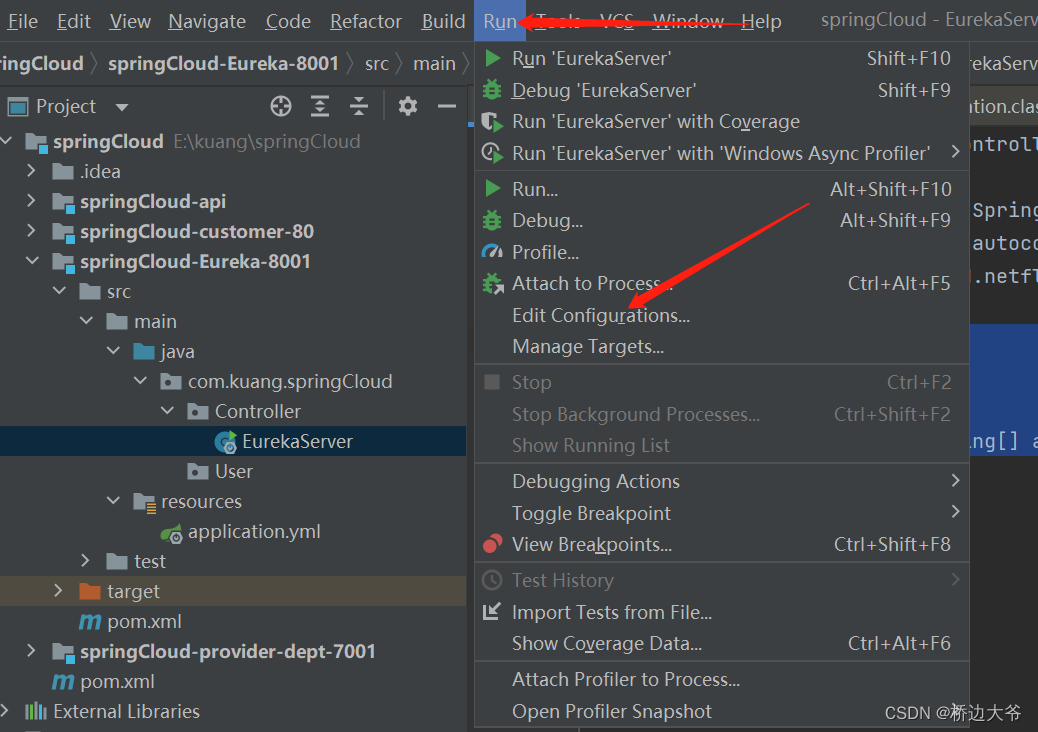Click the application.yml Spring config icon

[172, 533]
